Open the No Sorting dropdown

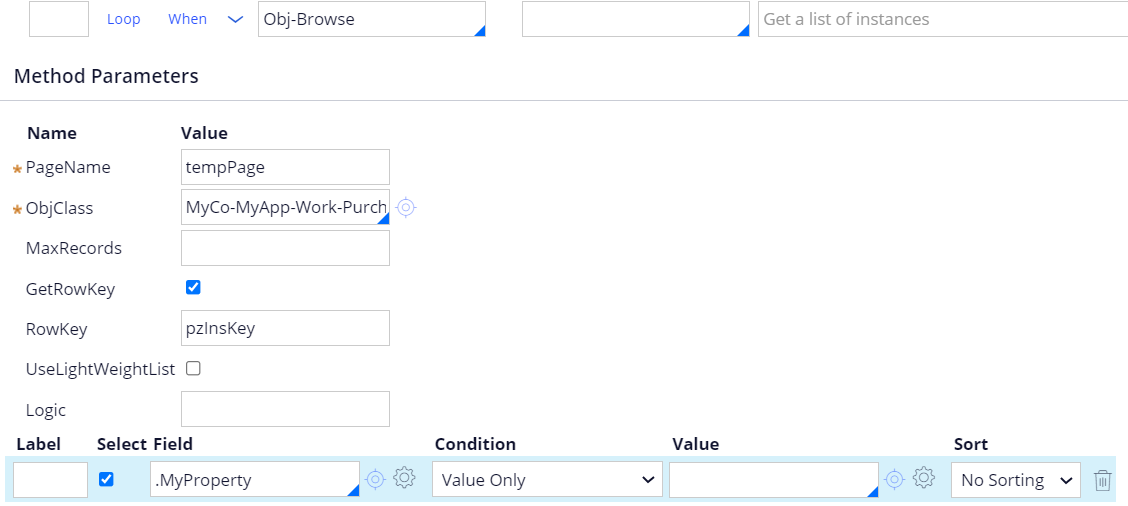[1016, 480]
